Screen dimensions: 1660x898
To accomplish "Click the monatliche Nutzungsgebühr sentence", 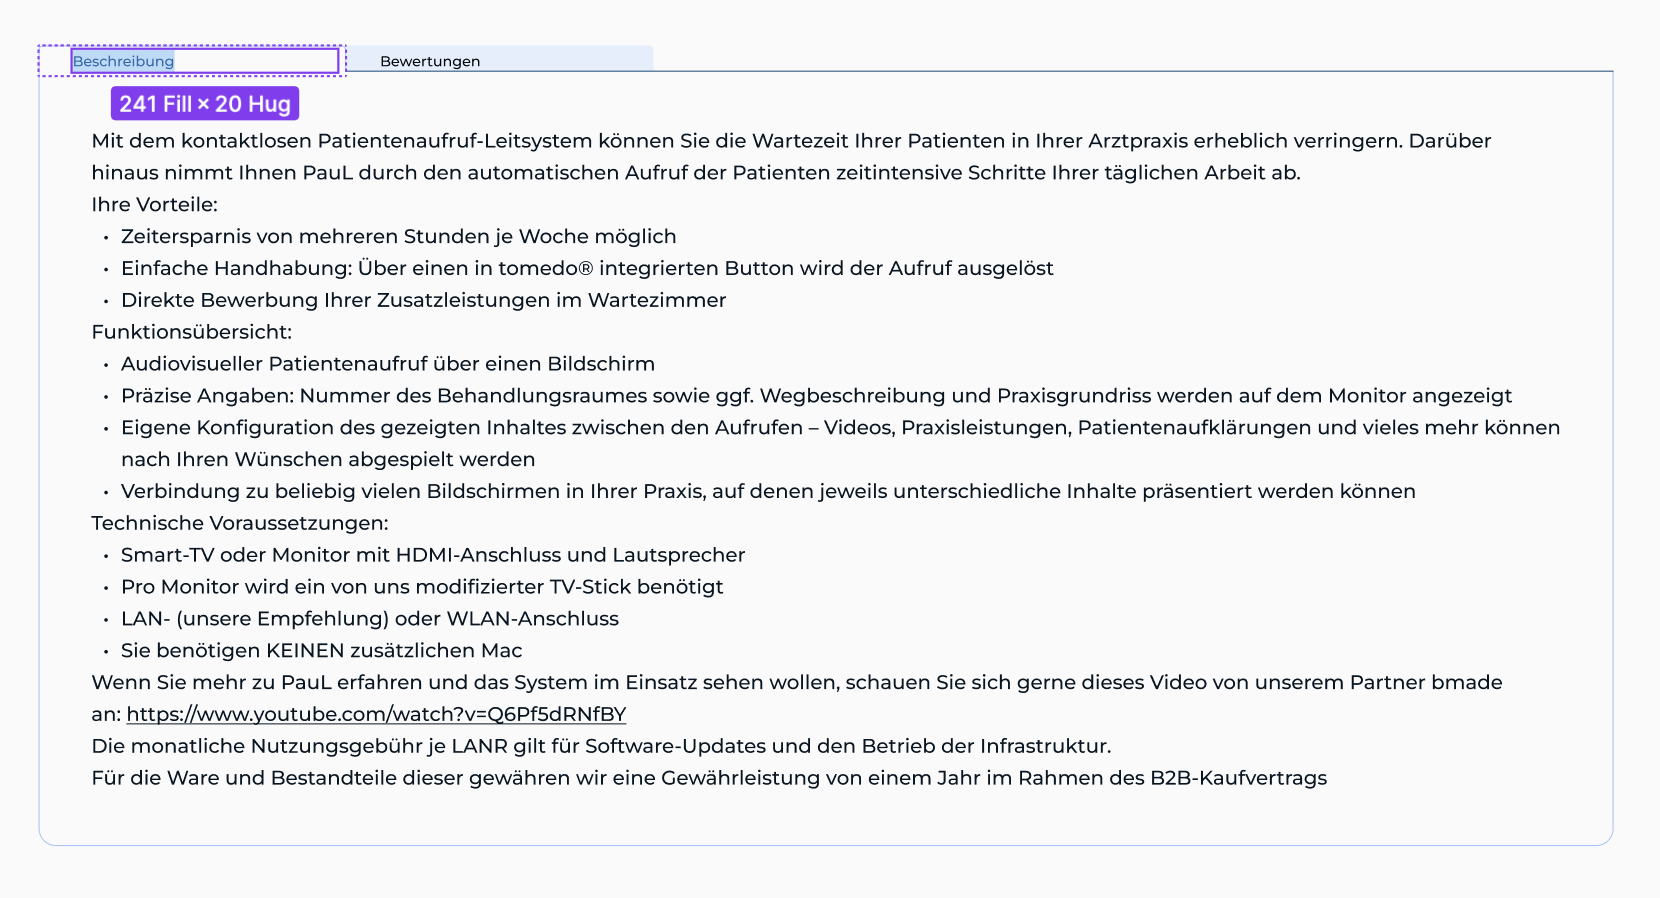I will click(x=600, y=746).
